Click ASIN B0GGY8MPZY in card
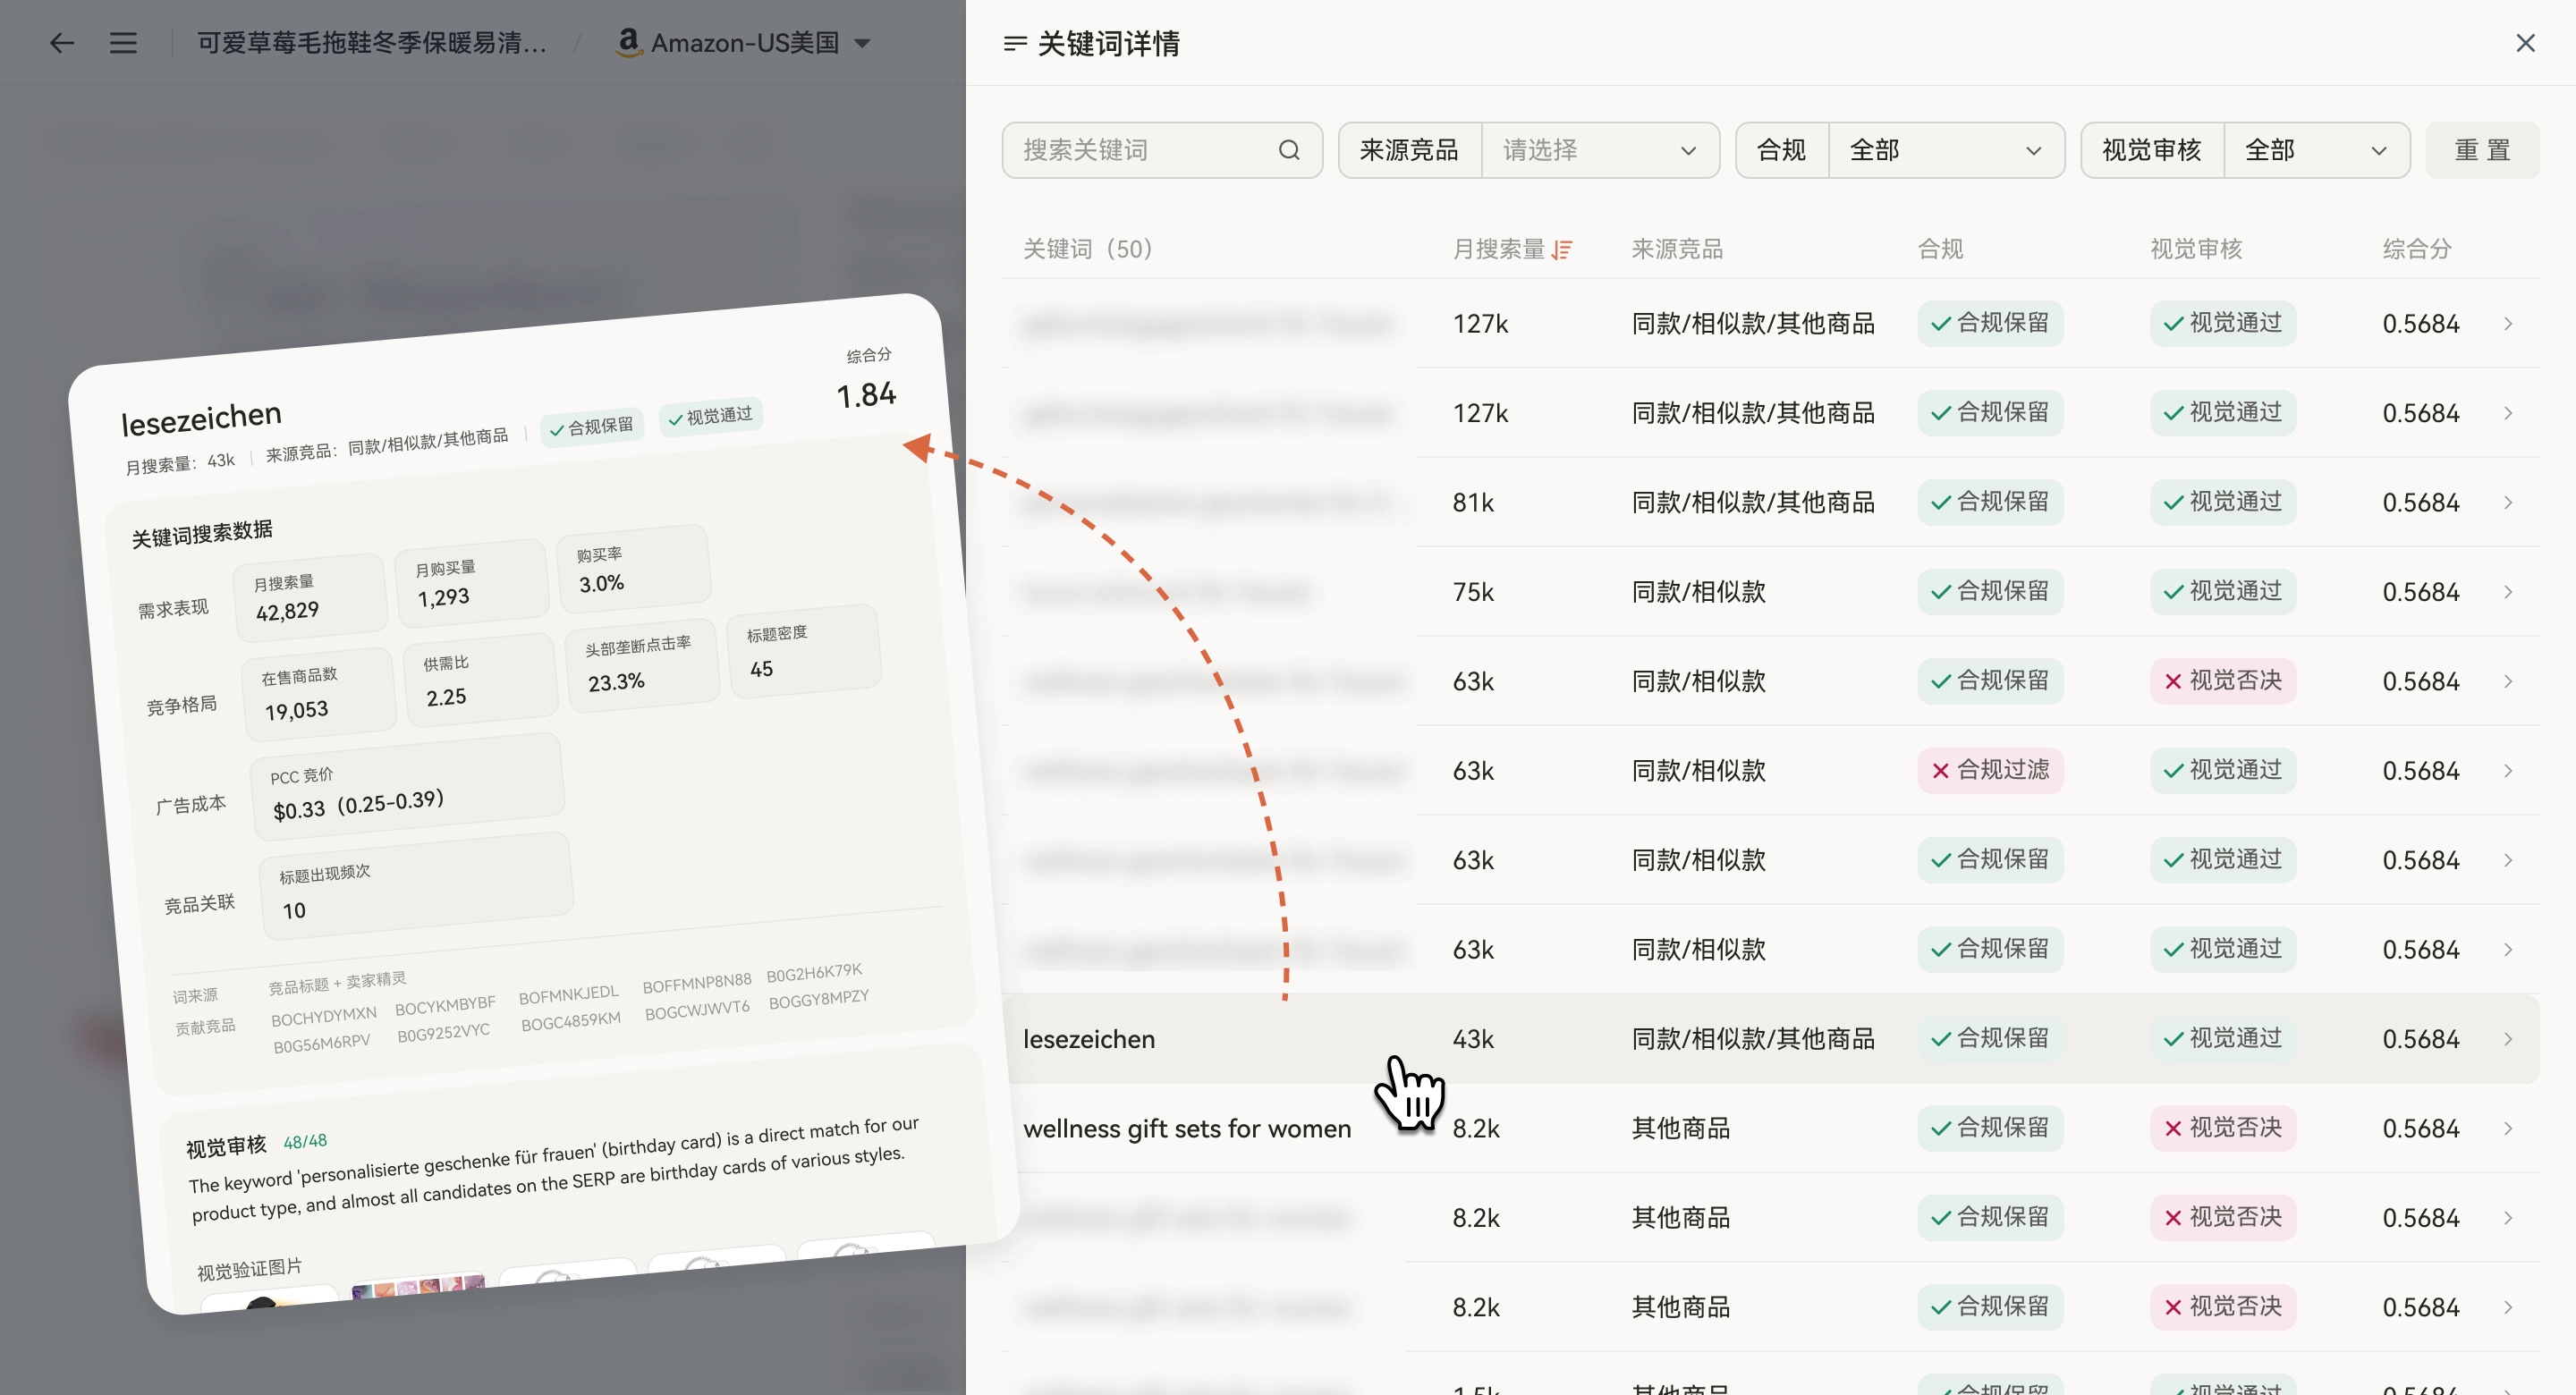Screen dimensions: 2576x1395 point(818,999)
